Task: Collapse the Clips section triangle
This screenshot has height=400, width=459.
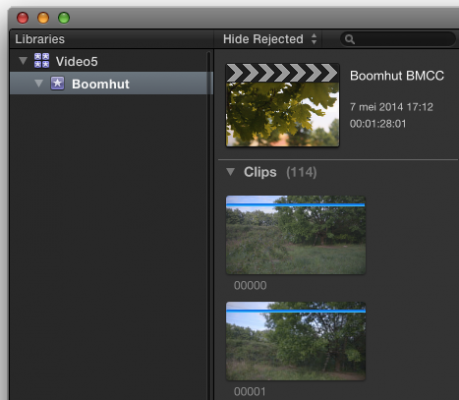Action: point(230,172)
